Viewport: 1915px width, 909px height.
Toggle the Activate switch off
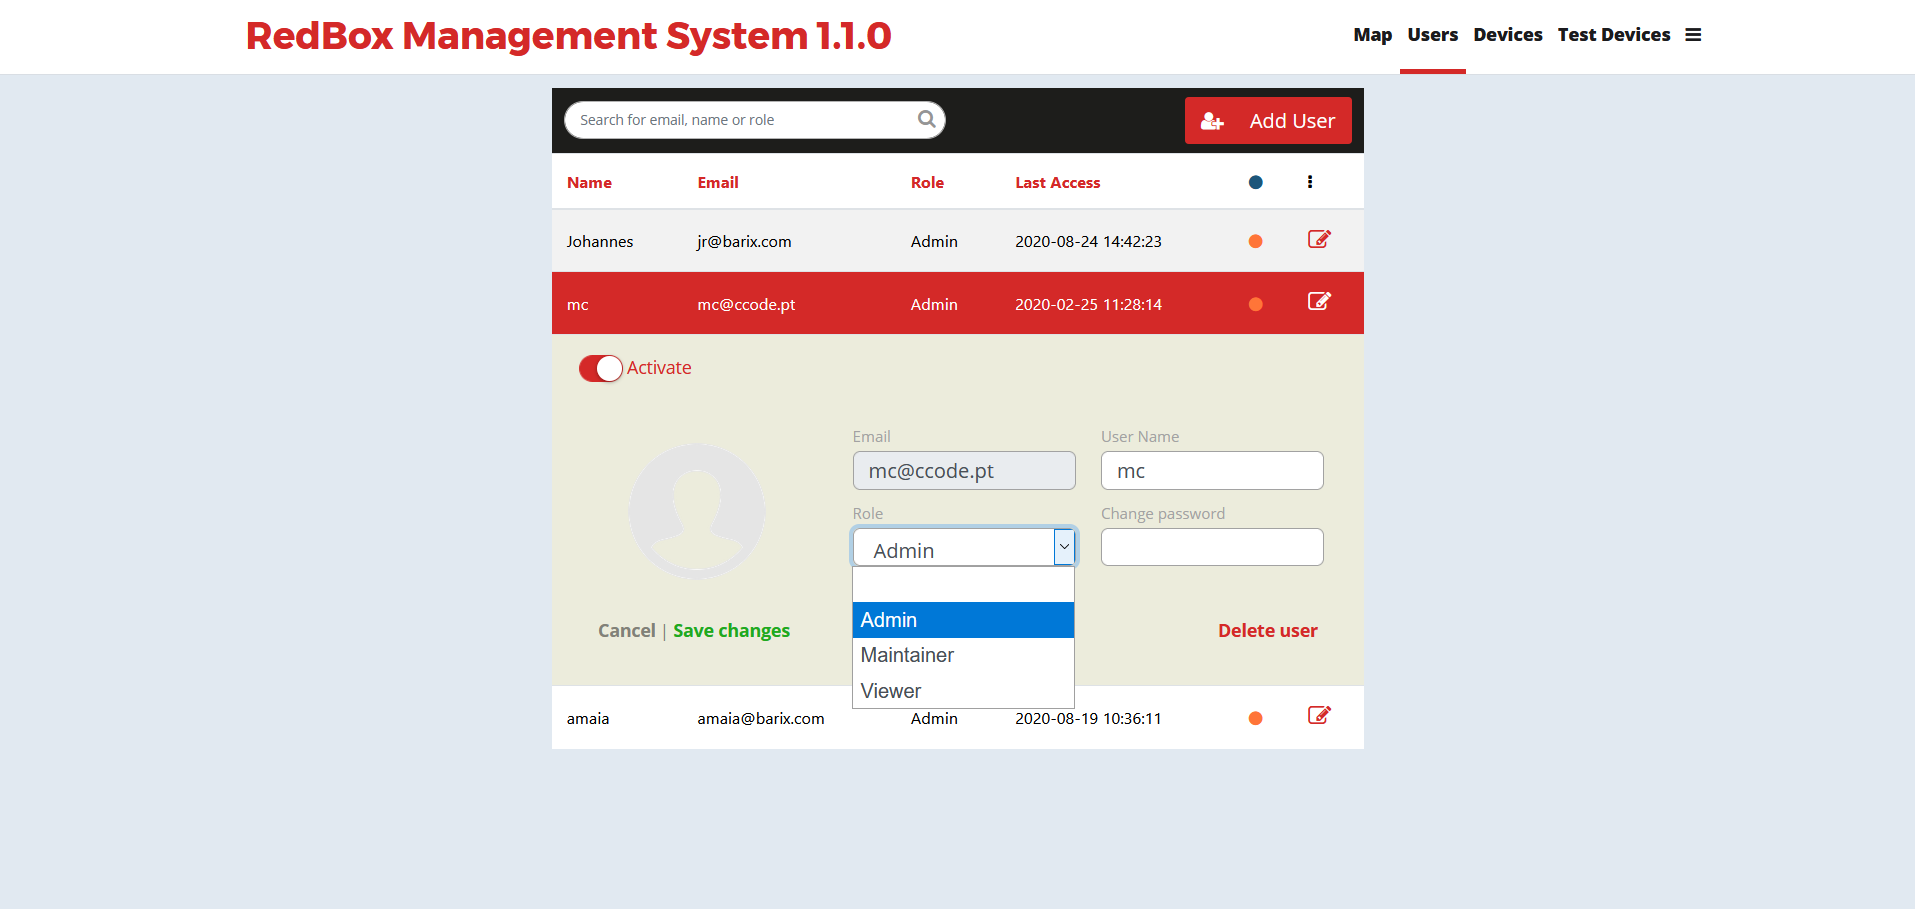(600, 369)
